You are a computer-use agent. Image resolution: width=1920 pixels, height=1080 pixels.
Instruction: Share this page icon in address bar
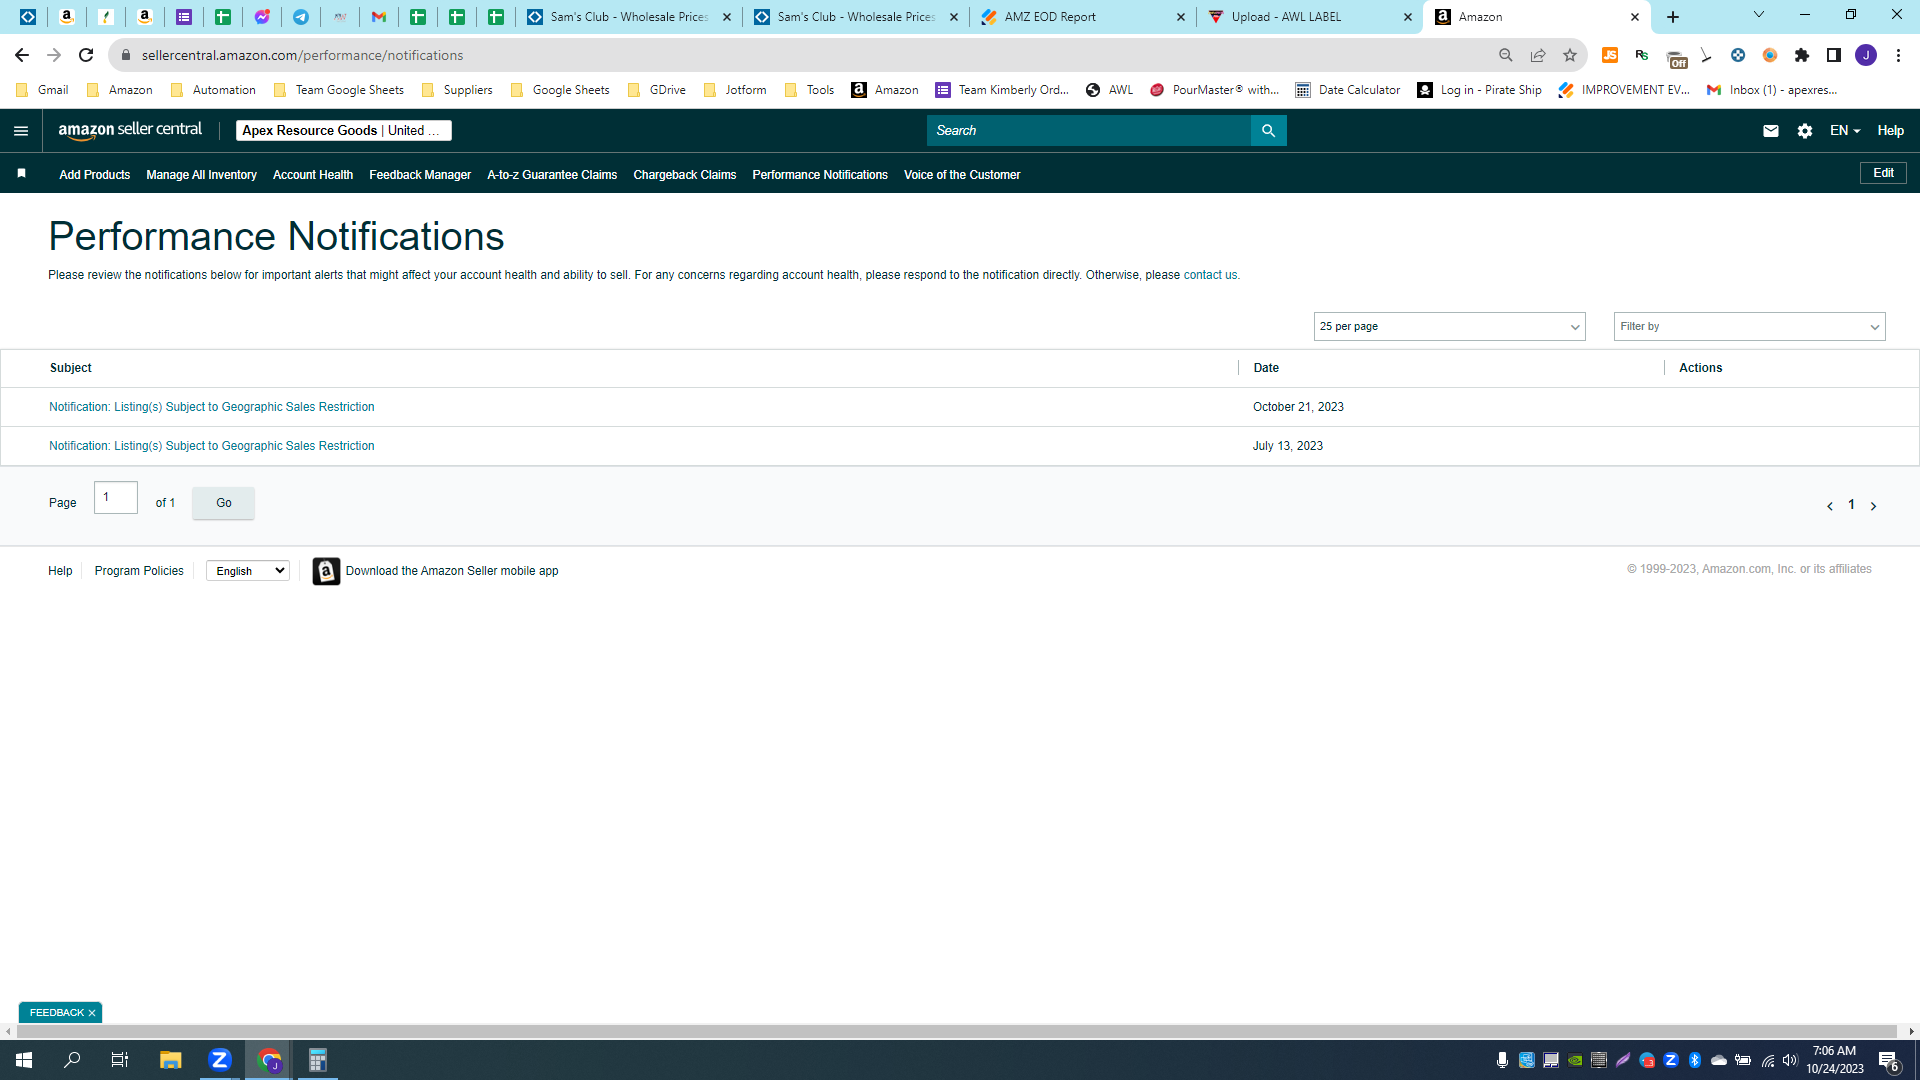tap(1538, 55)
